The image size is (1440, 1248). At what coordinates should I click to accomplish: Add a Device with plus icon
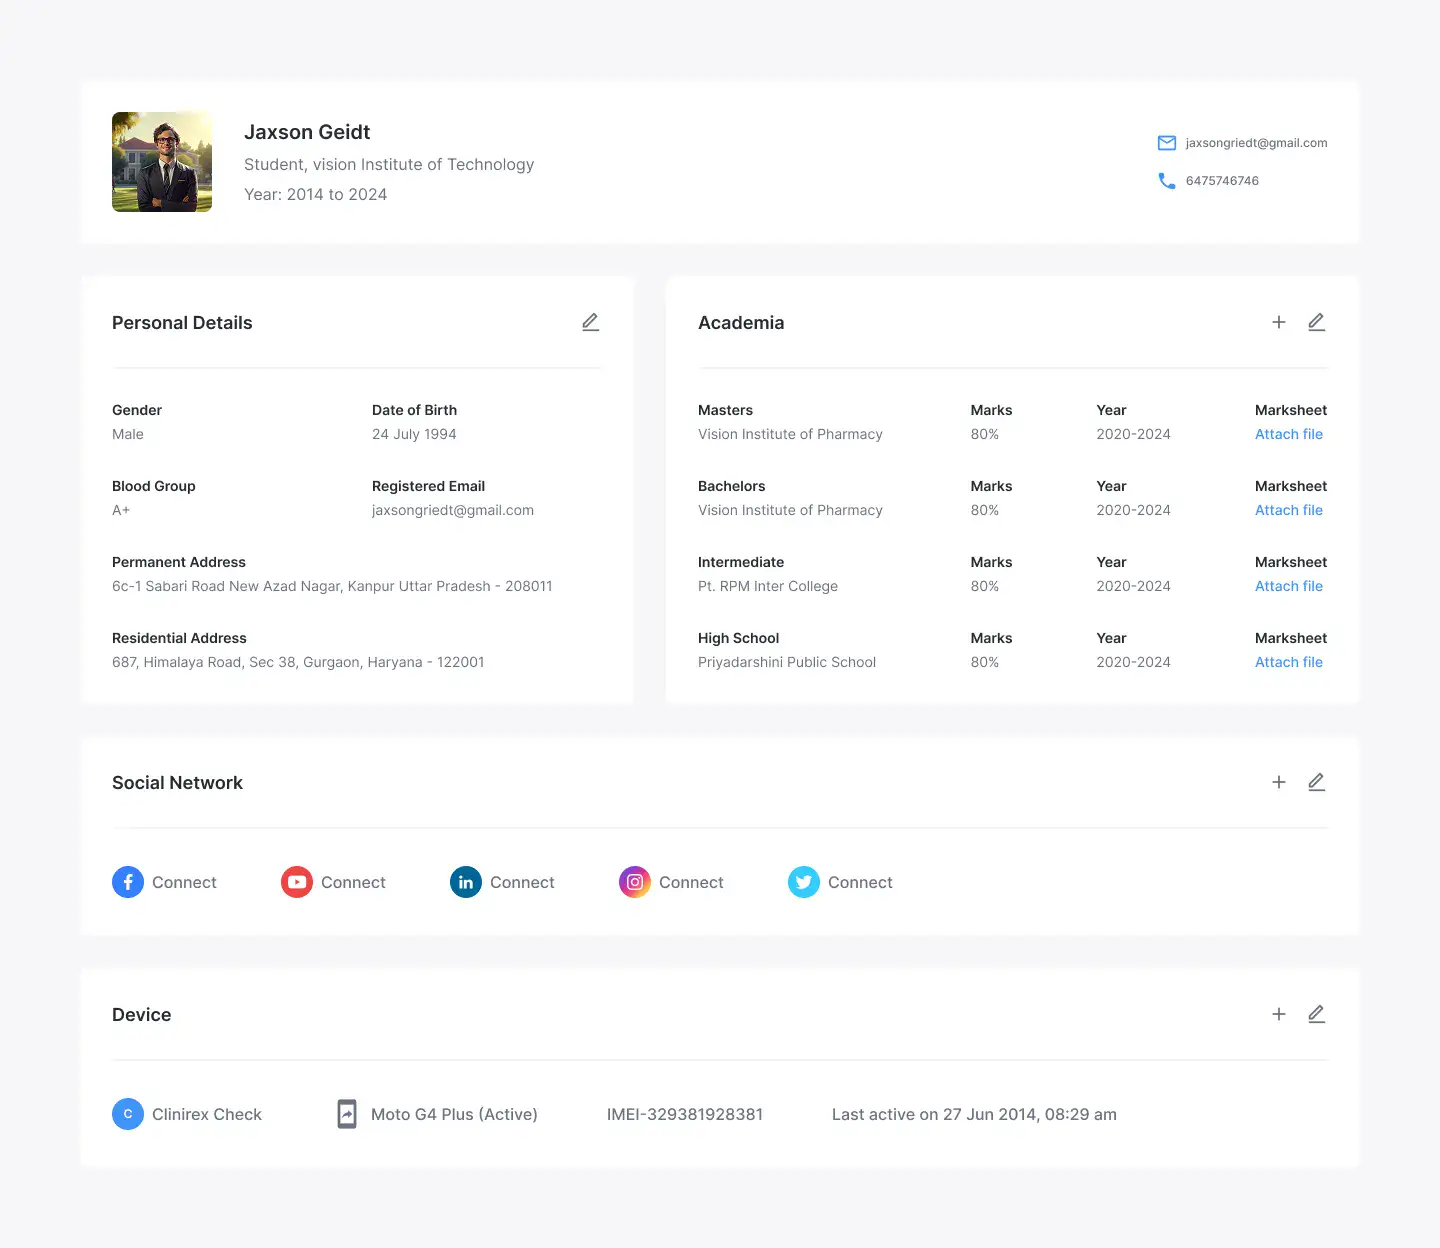[1278, 1014]
